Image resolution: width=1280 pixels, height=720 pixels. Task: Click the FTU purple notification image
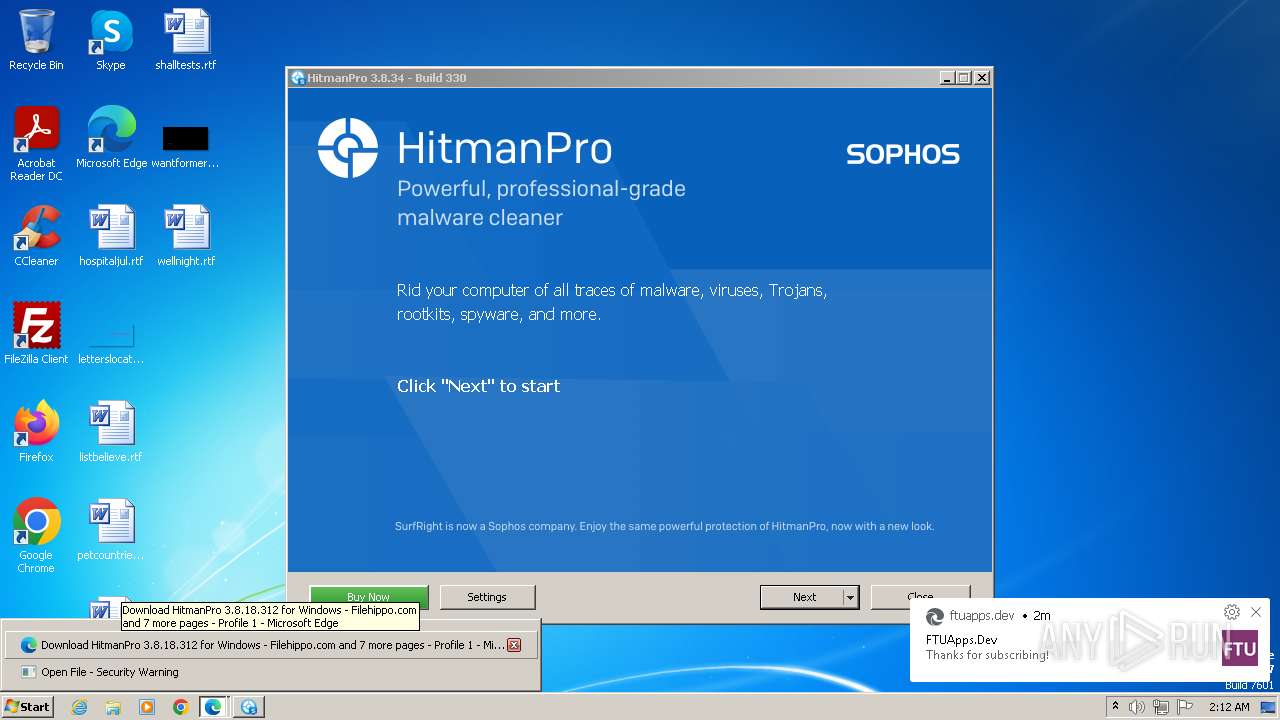click(x=1240, y=648)
